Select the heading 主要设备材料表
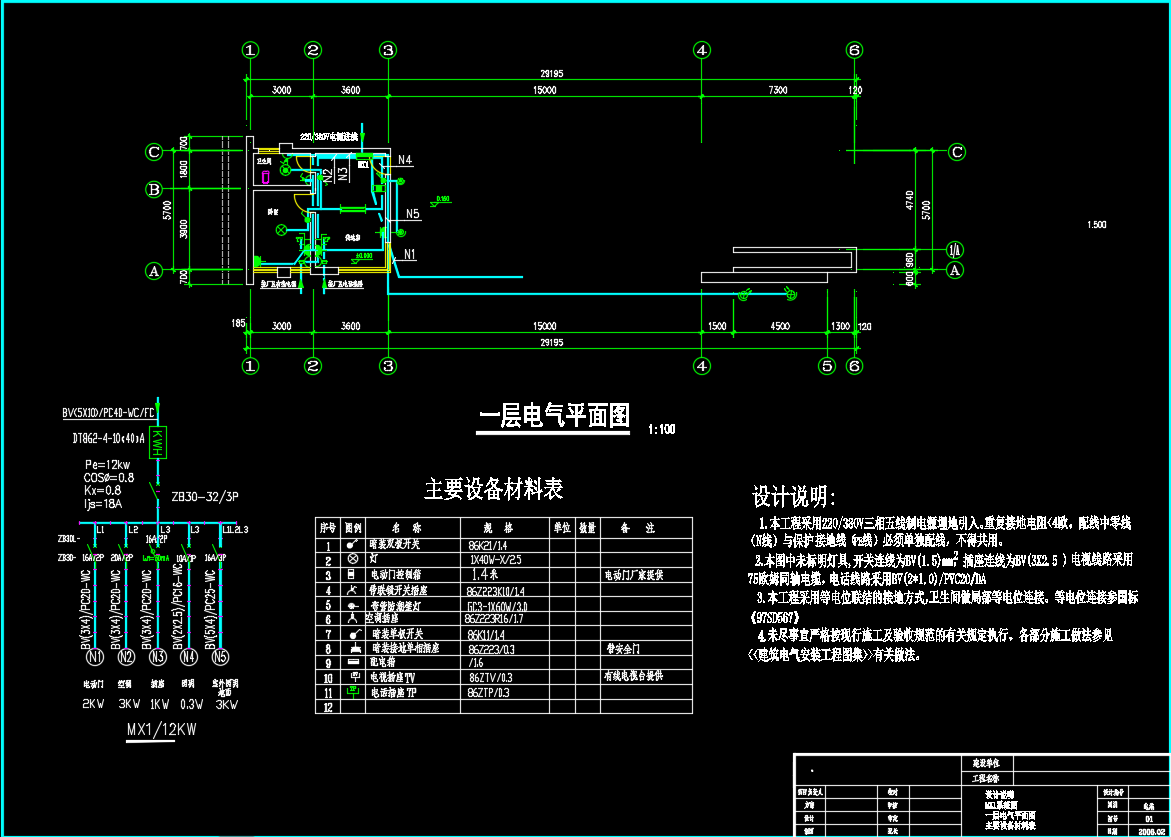 pyautogui.click(x=494, y=489)
